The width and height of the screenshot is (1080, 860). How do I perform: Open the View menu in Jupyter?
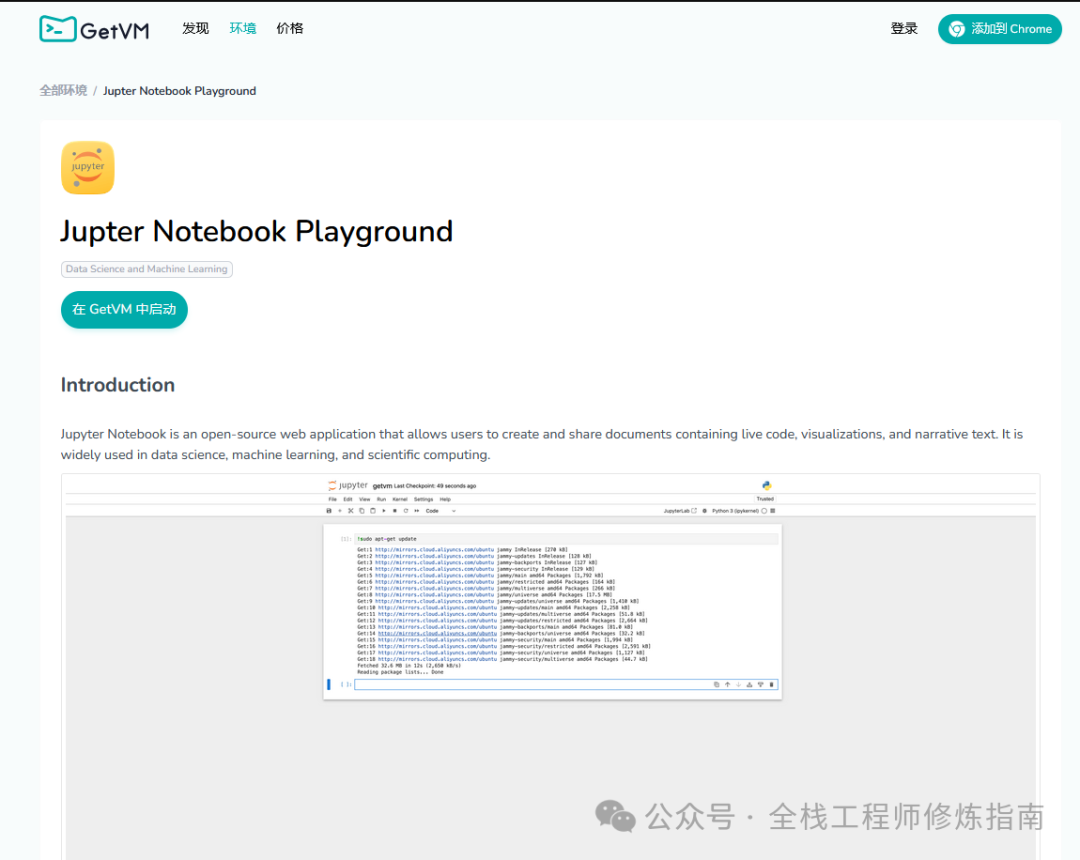coord(364,499)
